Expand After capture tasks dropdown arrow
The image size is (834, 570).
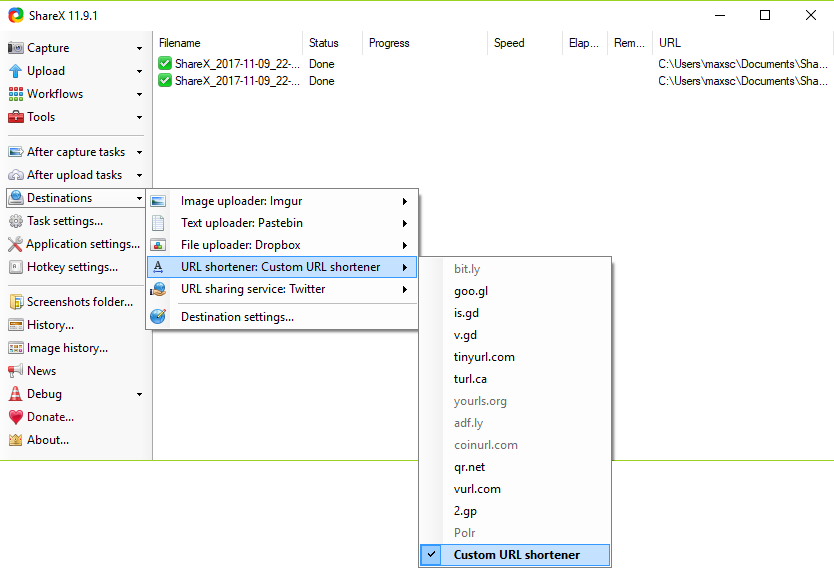click(x=139, y=152)
